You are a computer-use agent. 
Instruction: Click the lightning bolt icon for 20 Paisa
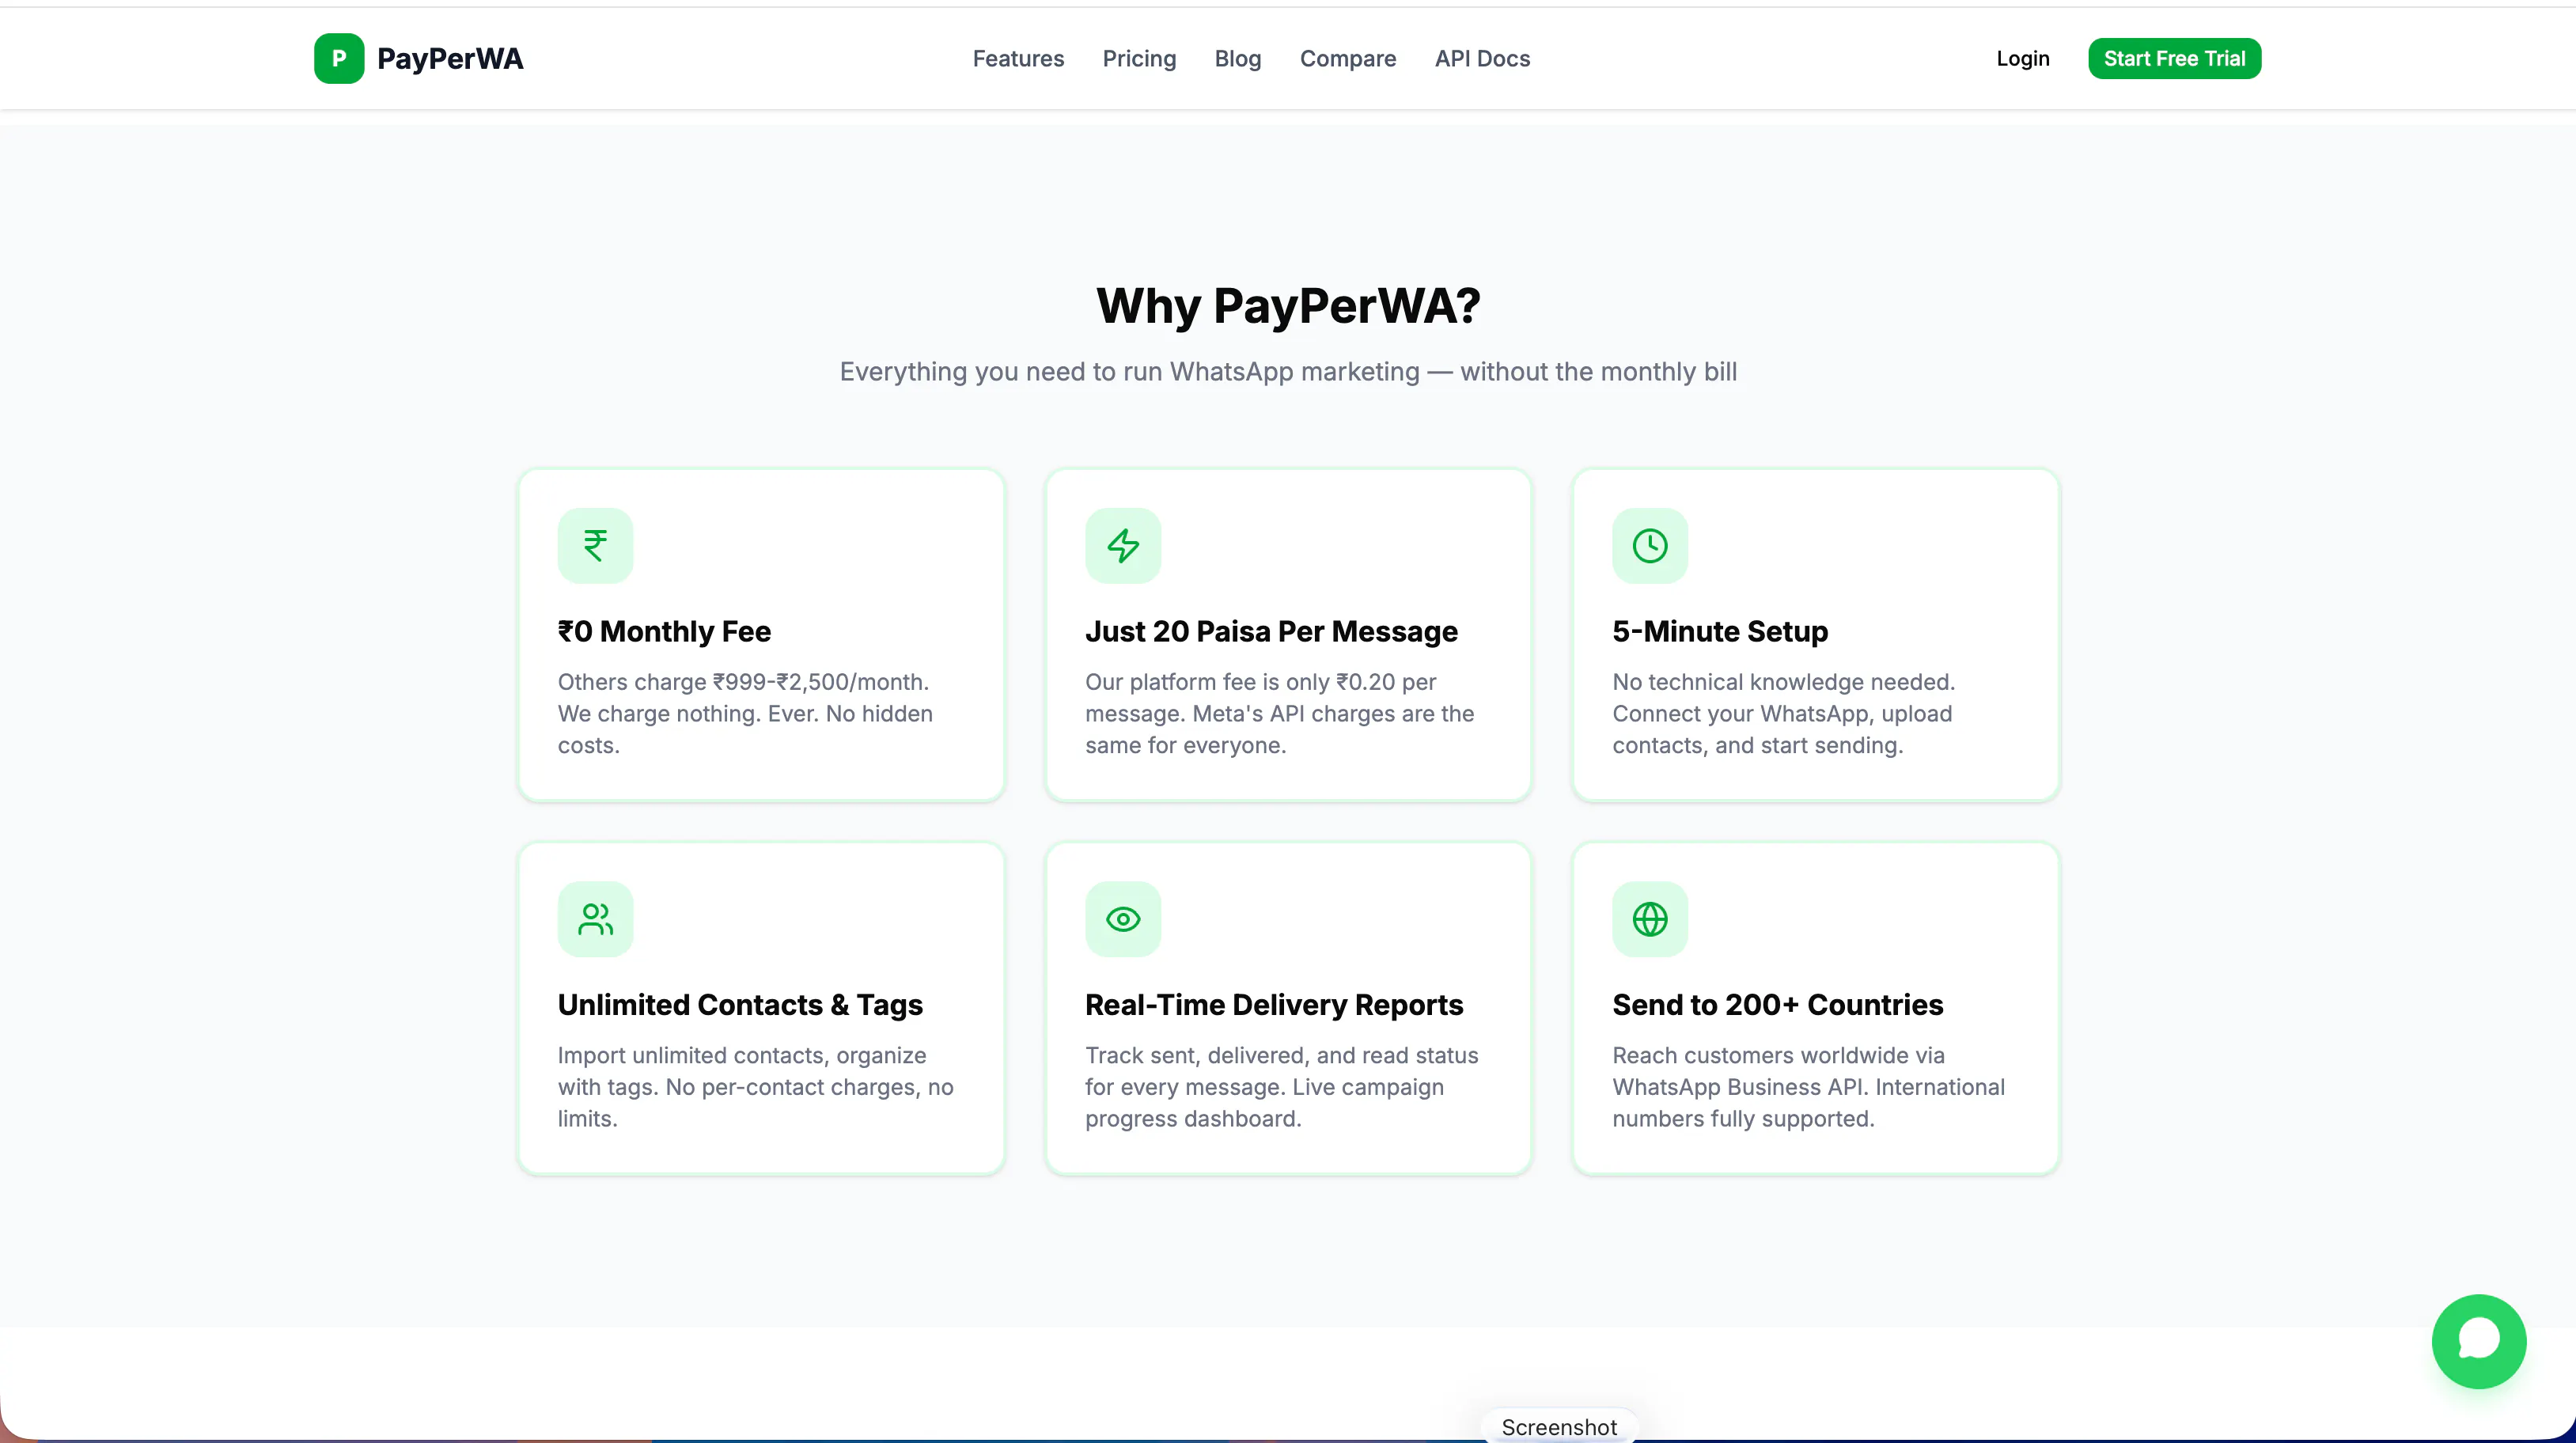click(1123, 546)
